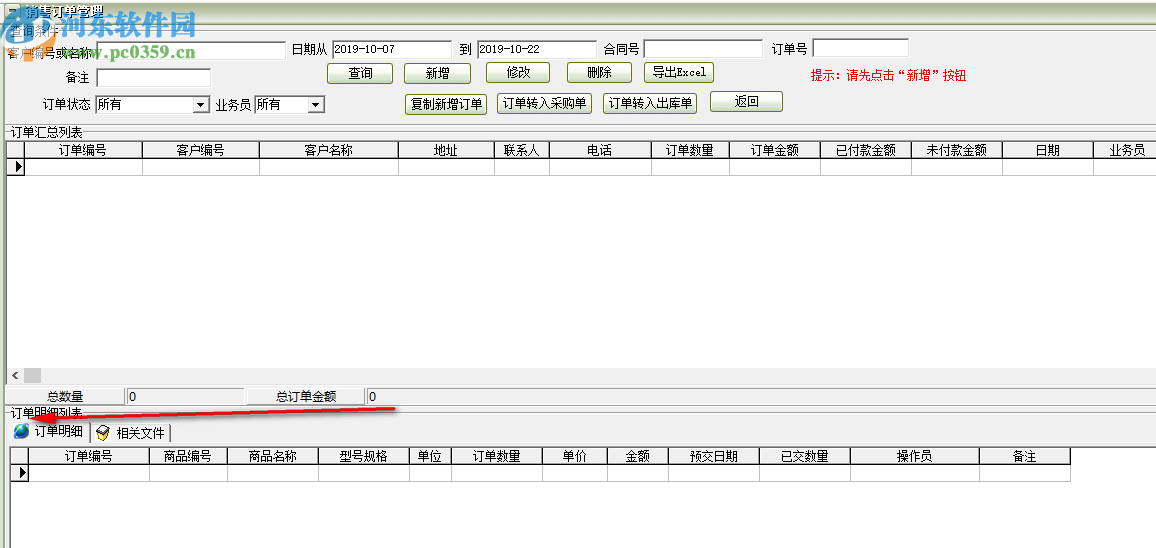Viewport: 1156px width, 548px height.
Task: Click the 订单编号 header in 订单汇总列表
Action: 83,150
